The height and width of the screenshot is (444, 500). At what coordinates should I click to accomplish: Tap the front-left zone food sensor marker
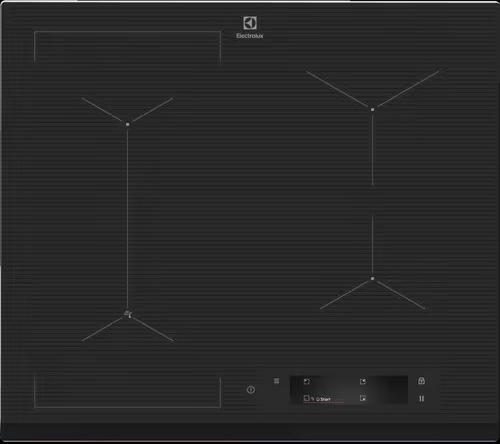pos(128,314)
